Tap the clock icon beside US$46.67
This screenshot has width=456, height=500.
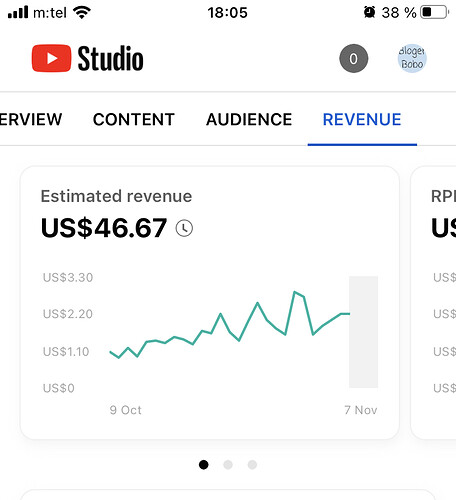pos(184,228)
